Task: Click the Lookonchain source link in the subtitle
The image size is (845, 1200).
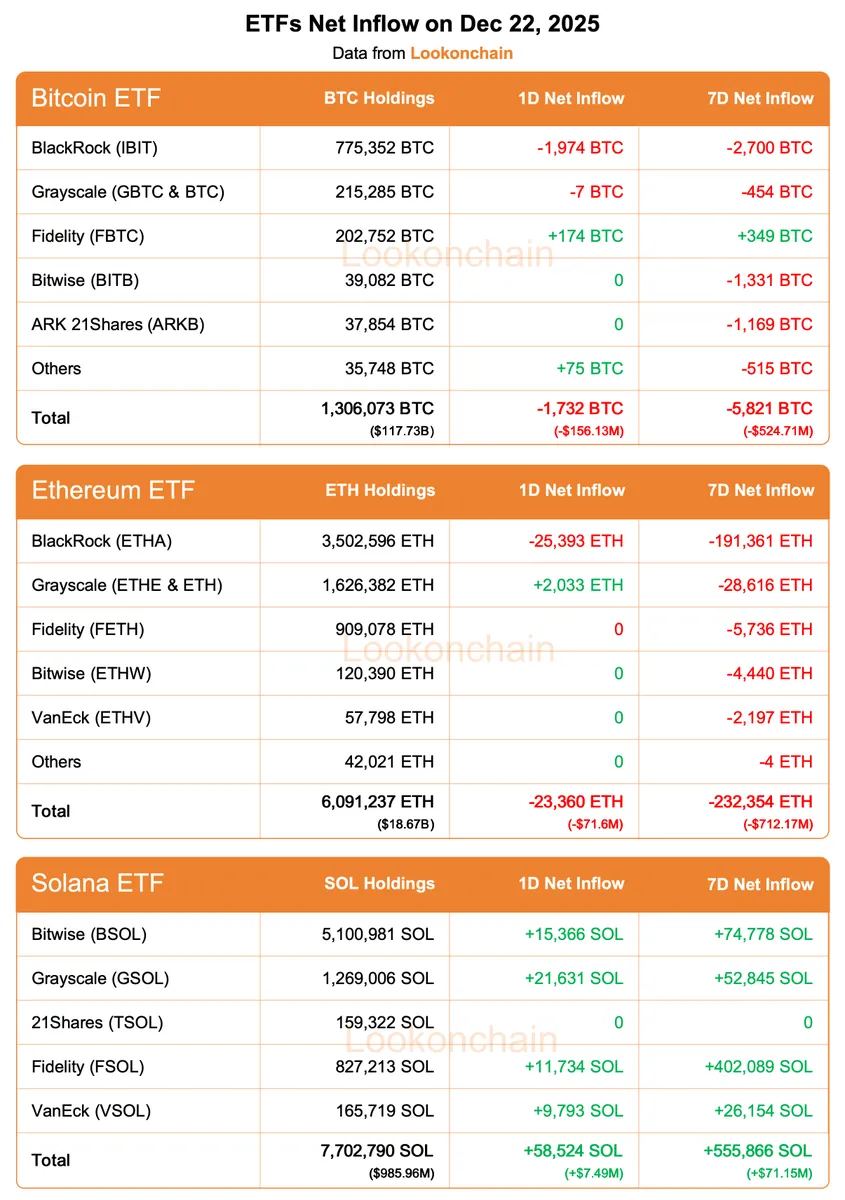Action: [461, 53]
